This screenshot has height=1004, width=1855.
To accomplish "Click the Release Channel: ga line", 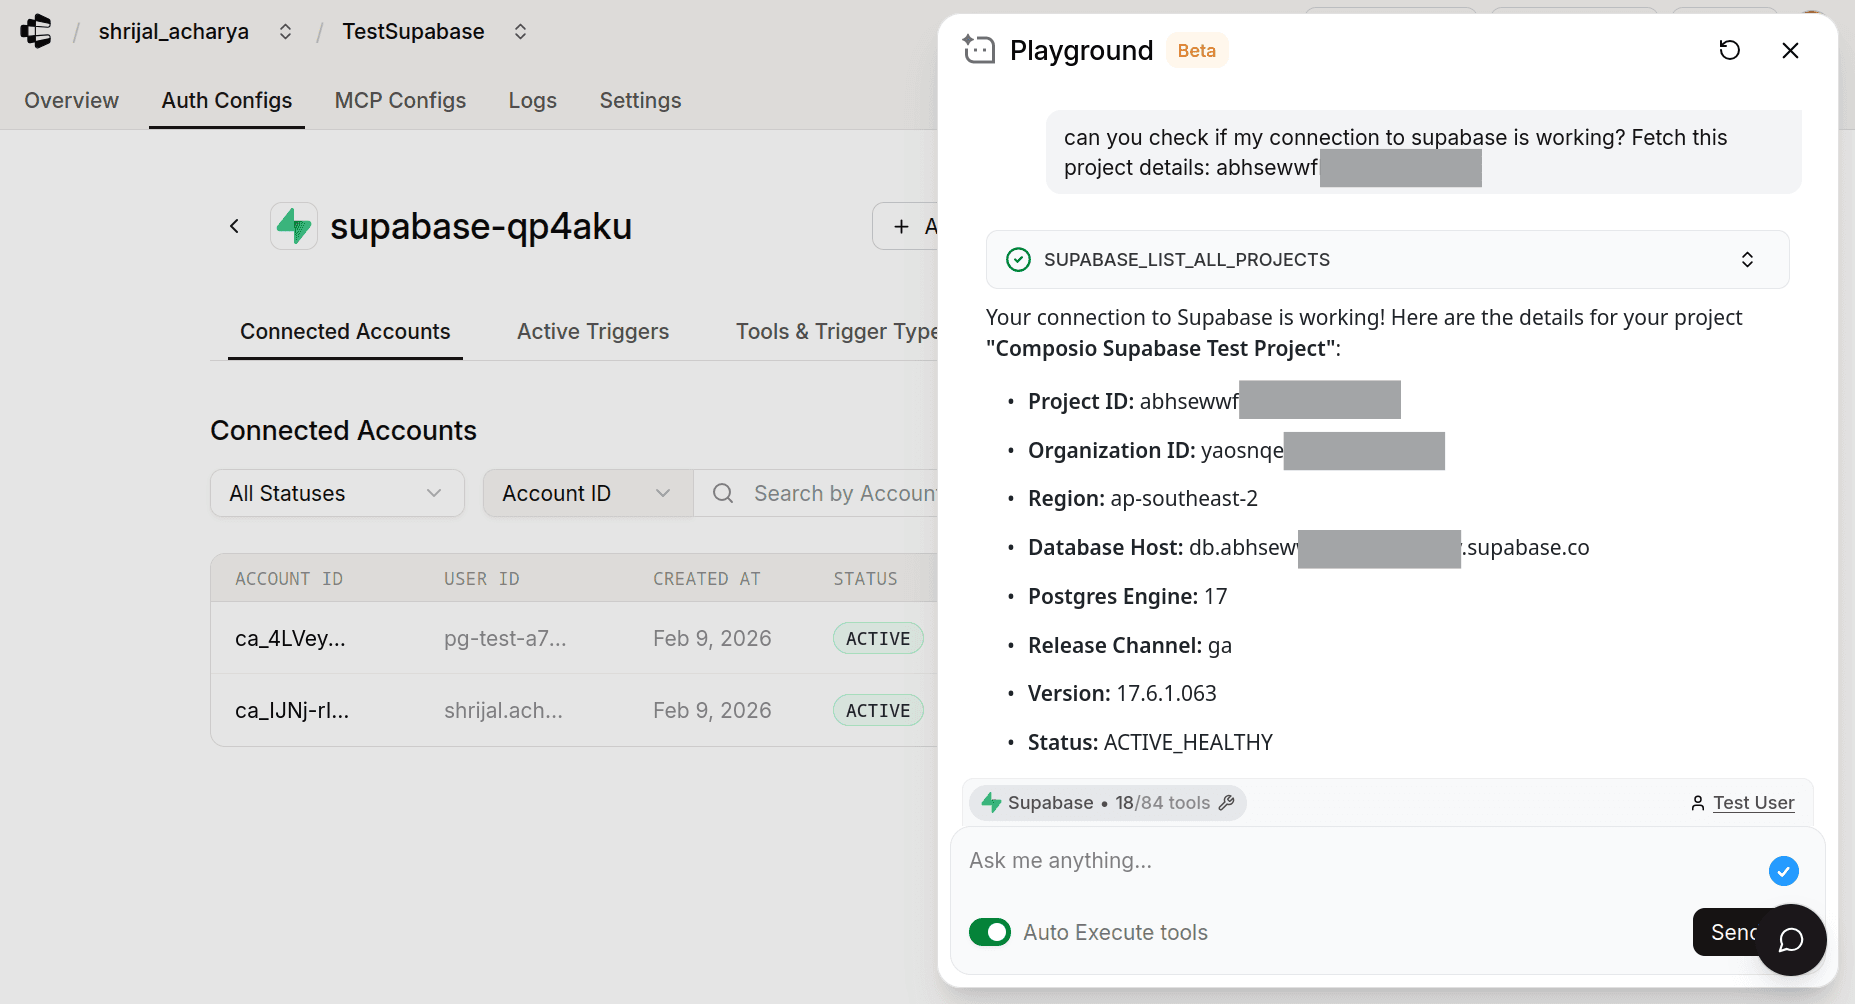I will (x=1130, y=645).
